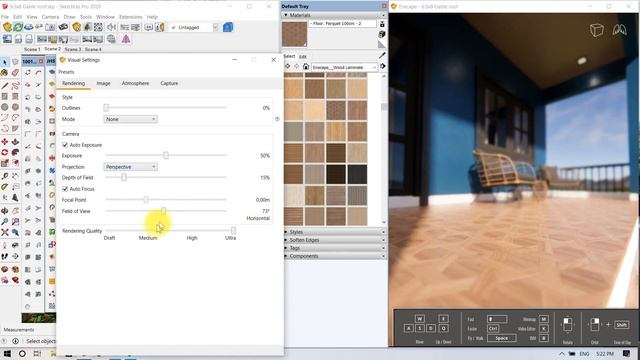
Task: Select Scene 1 tab
Action: pyautogui.click(x=32, y=49)
